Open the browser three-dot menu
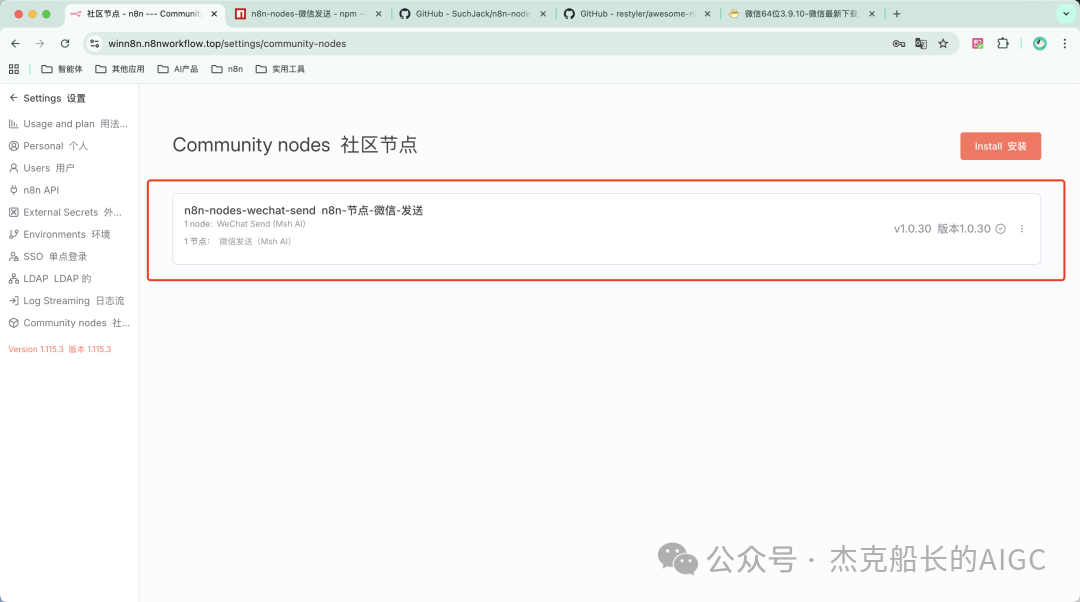The image size is (1080, 602). [x=1065, y=43]
